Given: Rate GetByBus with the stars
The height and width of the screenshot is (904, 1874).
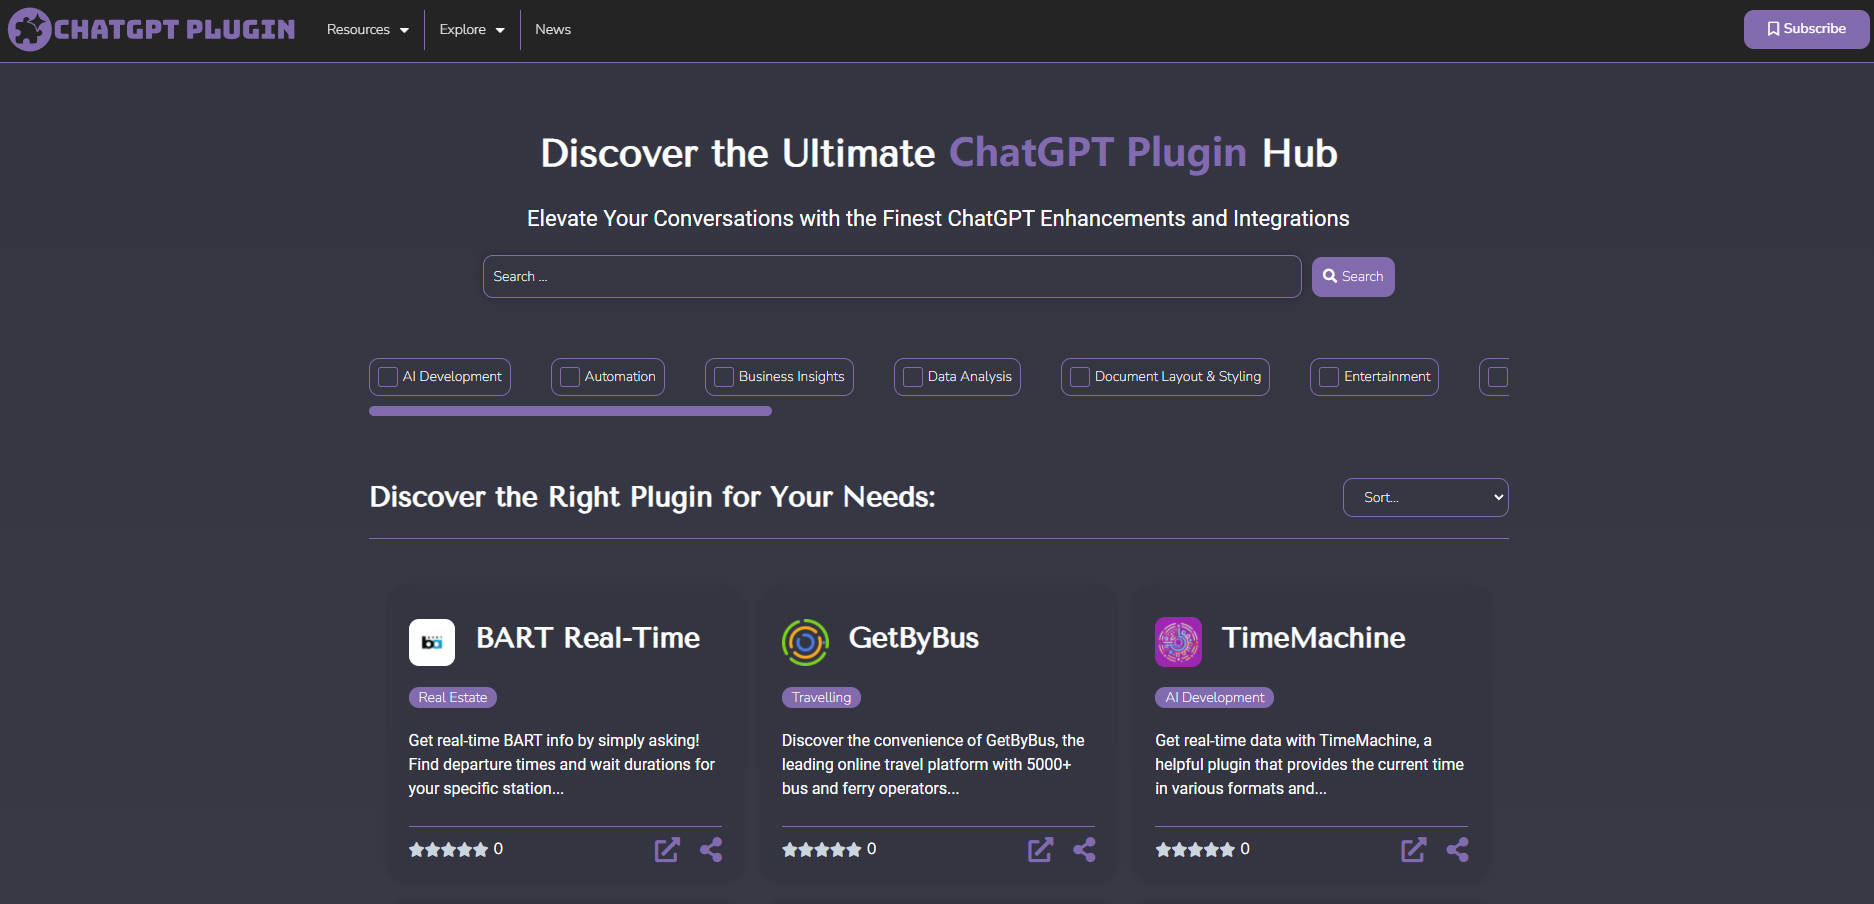Looking at the screenshot, I should (x=821, y=849).
